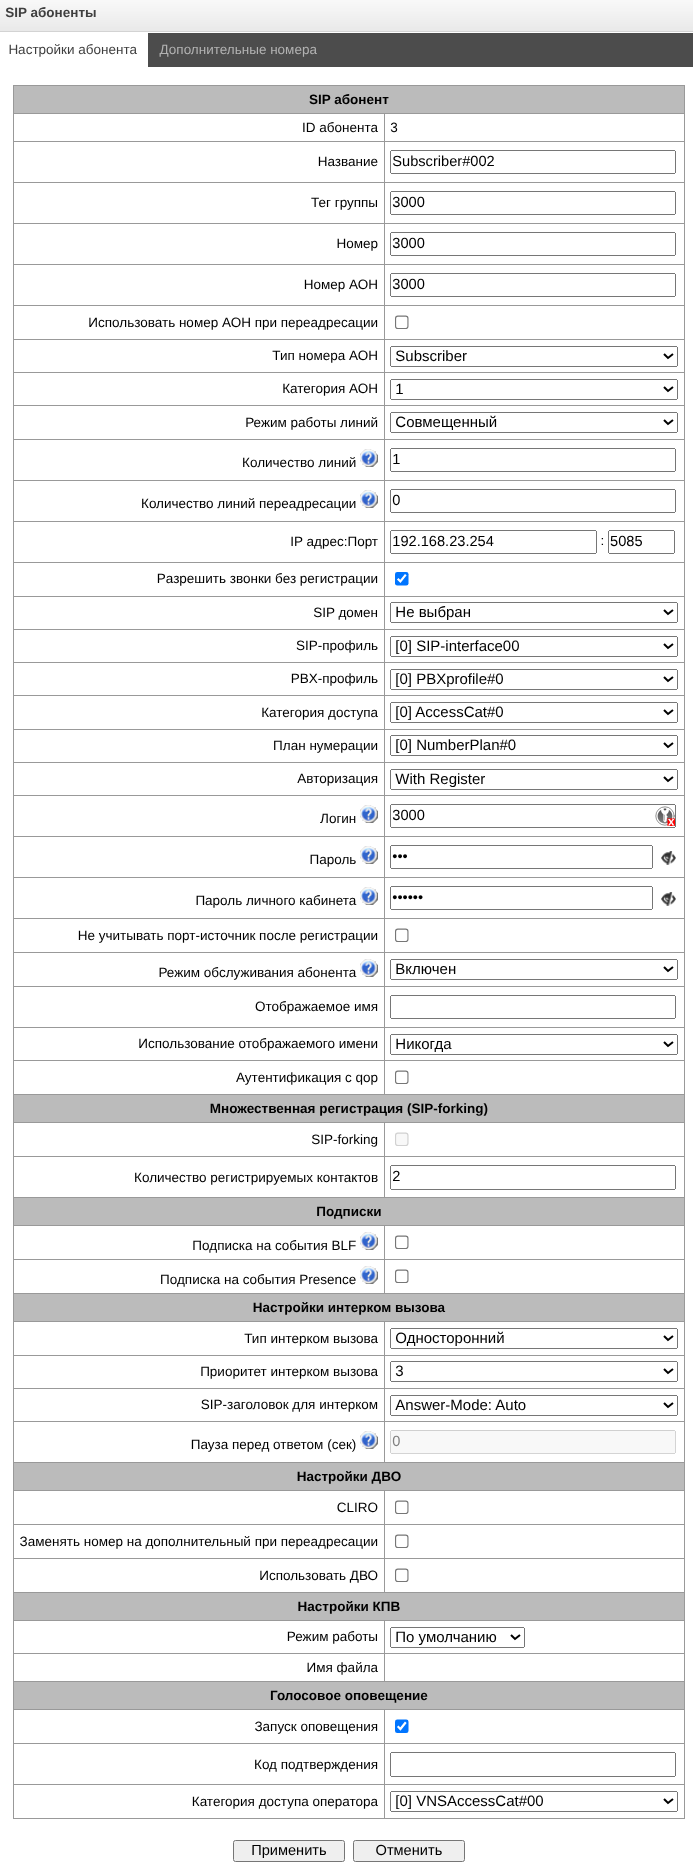Screen dimensions: 695x1865
Task: Switch to Дополнительные номера tab
Action: click(238, 50)
